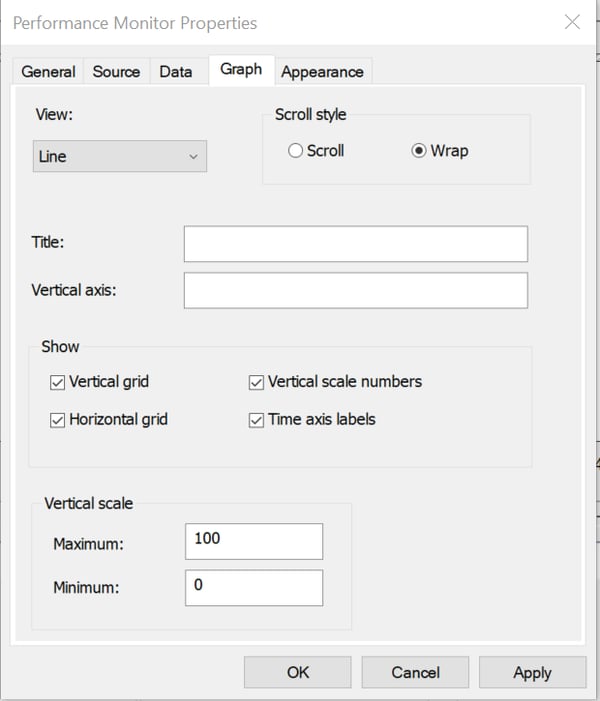Click into the Title text field
Image resolution: width=600 pixels, height=701 pixels.
tap(355, 244)
